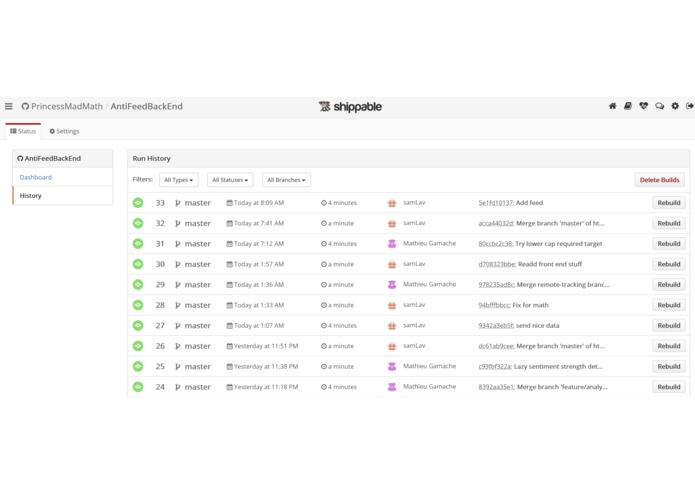
Task: Click success status icon for build 33
Action: coord(138,203)
